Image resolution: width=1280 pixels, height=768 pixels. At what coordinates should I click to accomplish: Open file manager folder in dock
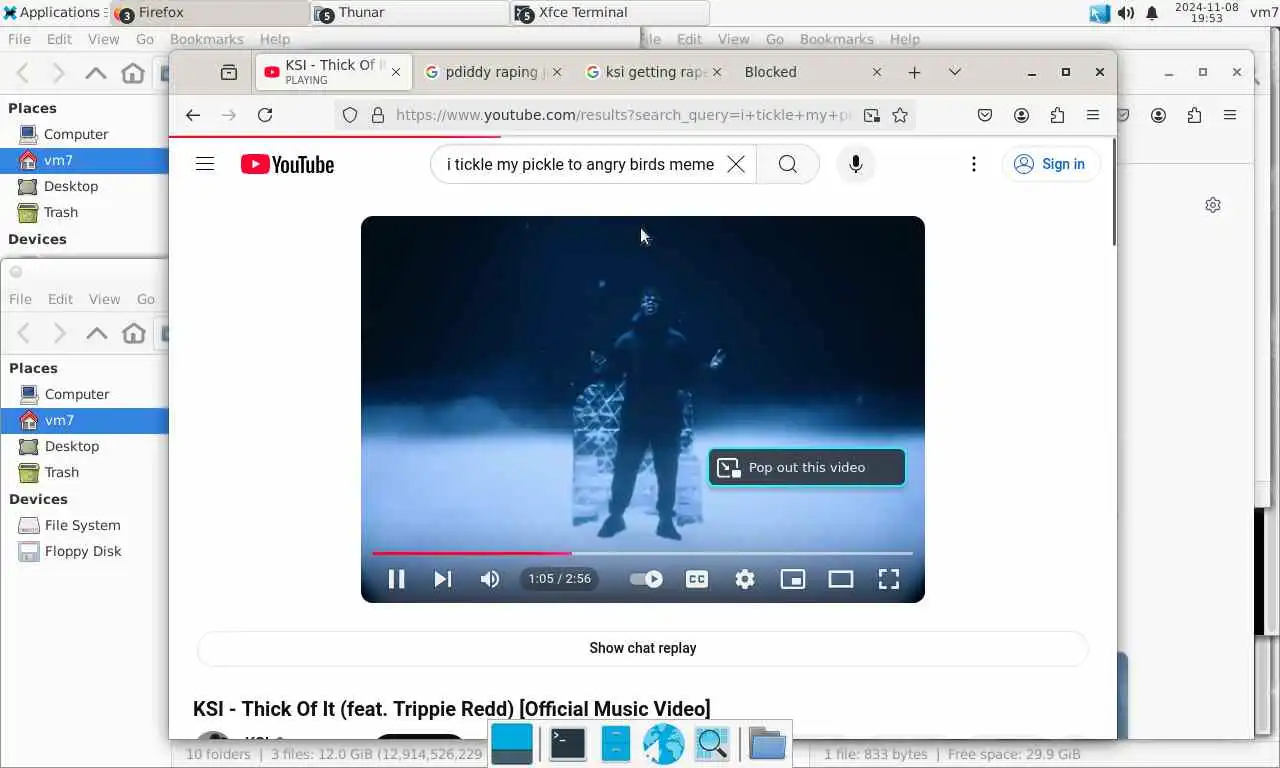click(767, 744)
